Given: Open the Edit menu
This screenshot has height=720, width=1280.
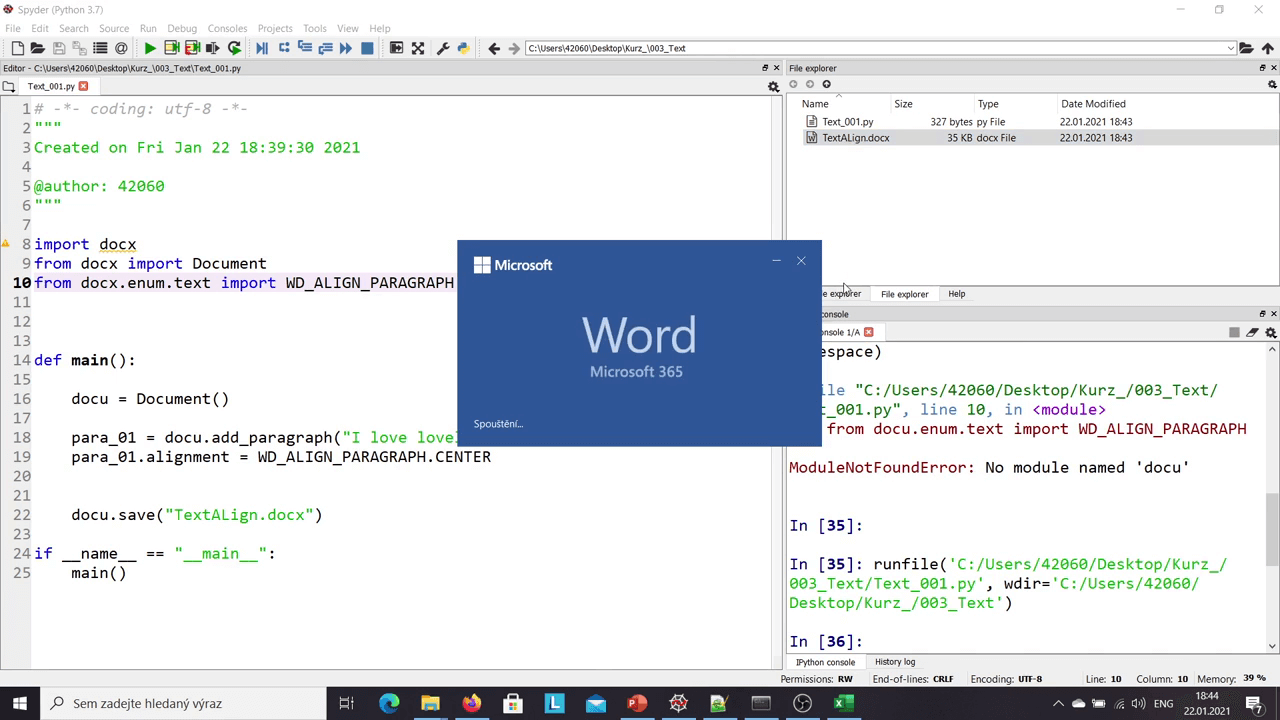Looking at the screenshot, I should click(x=40, y=28).
